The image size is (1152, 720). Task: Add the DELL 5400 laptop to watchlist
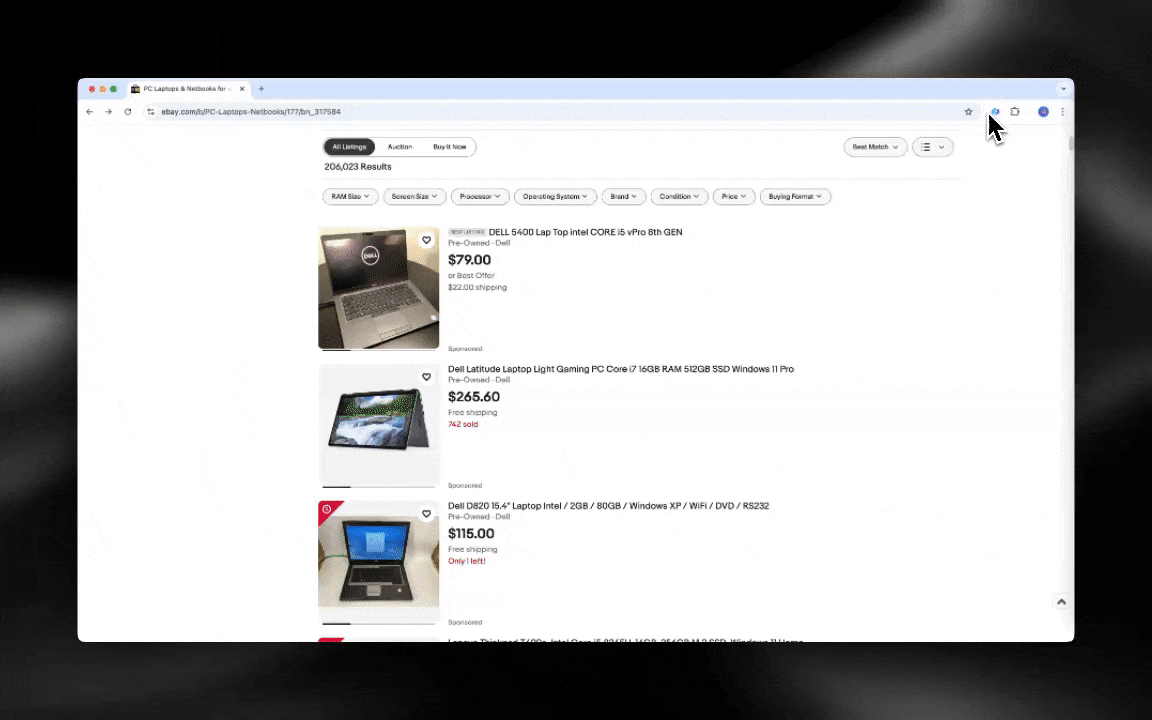426,240
